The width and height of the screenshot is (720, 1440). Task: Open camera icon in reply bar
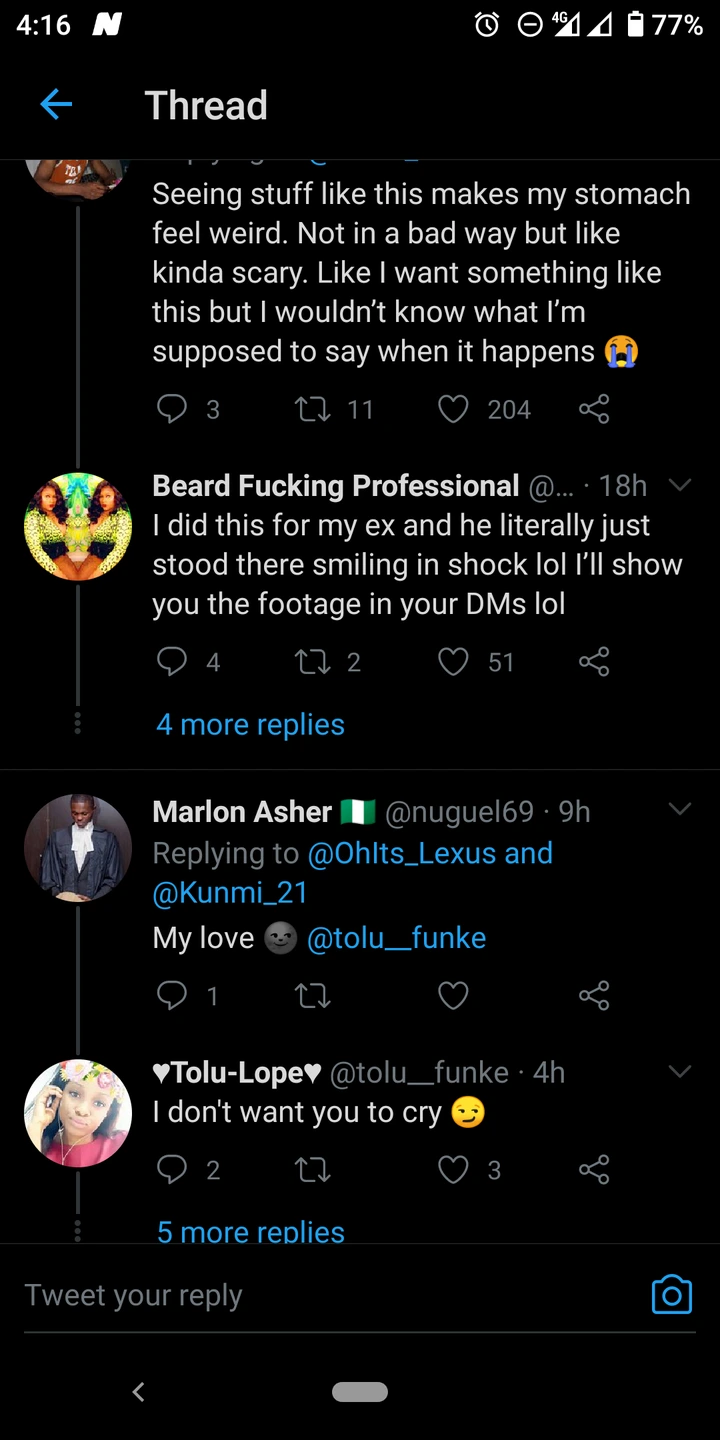coord(671,1294)
